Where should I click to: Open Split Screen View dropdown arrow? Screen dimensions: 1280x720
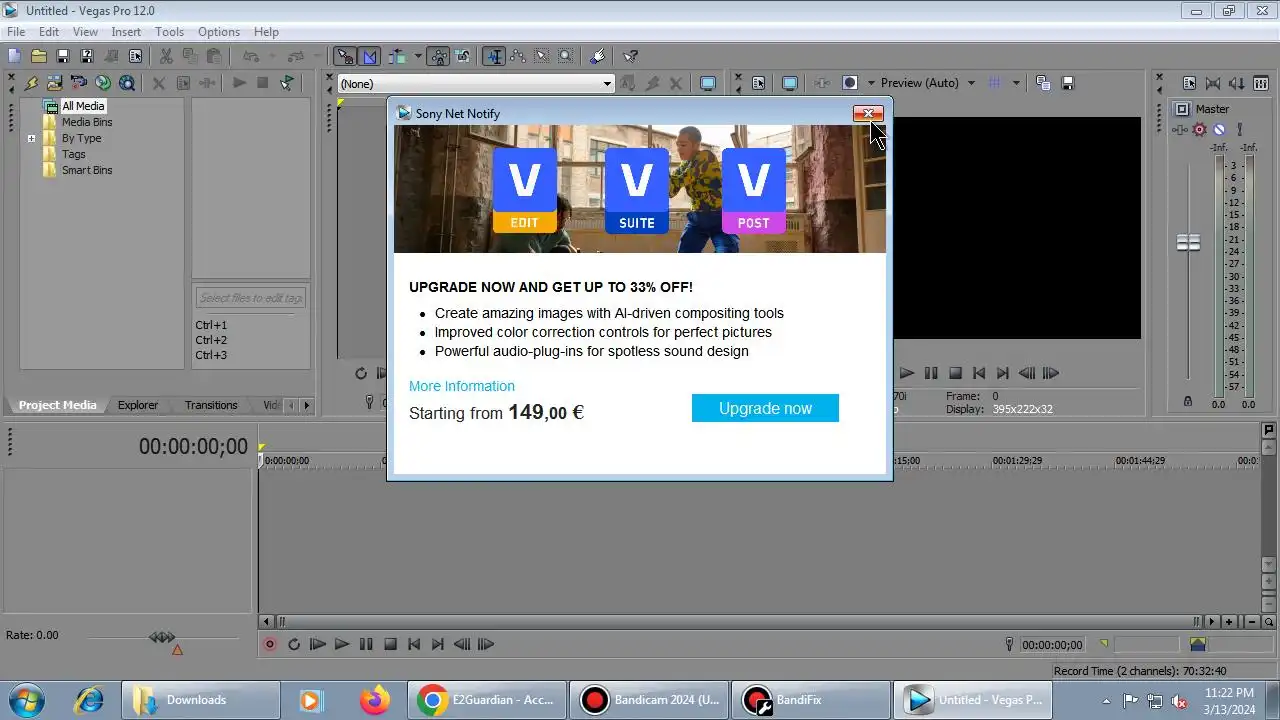pyautogui.click(x=871, y=83)
